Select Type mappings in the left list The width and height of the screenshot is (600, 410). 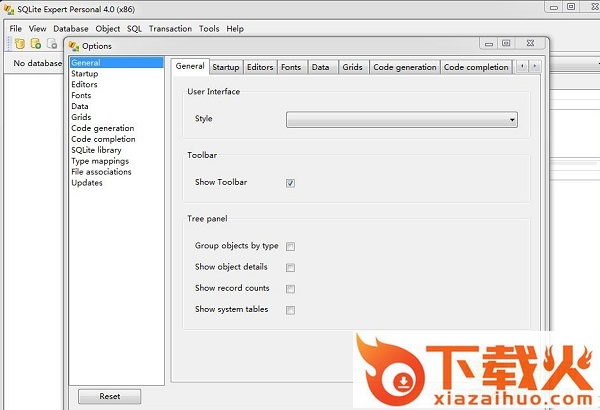point(99,161)
